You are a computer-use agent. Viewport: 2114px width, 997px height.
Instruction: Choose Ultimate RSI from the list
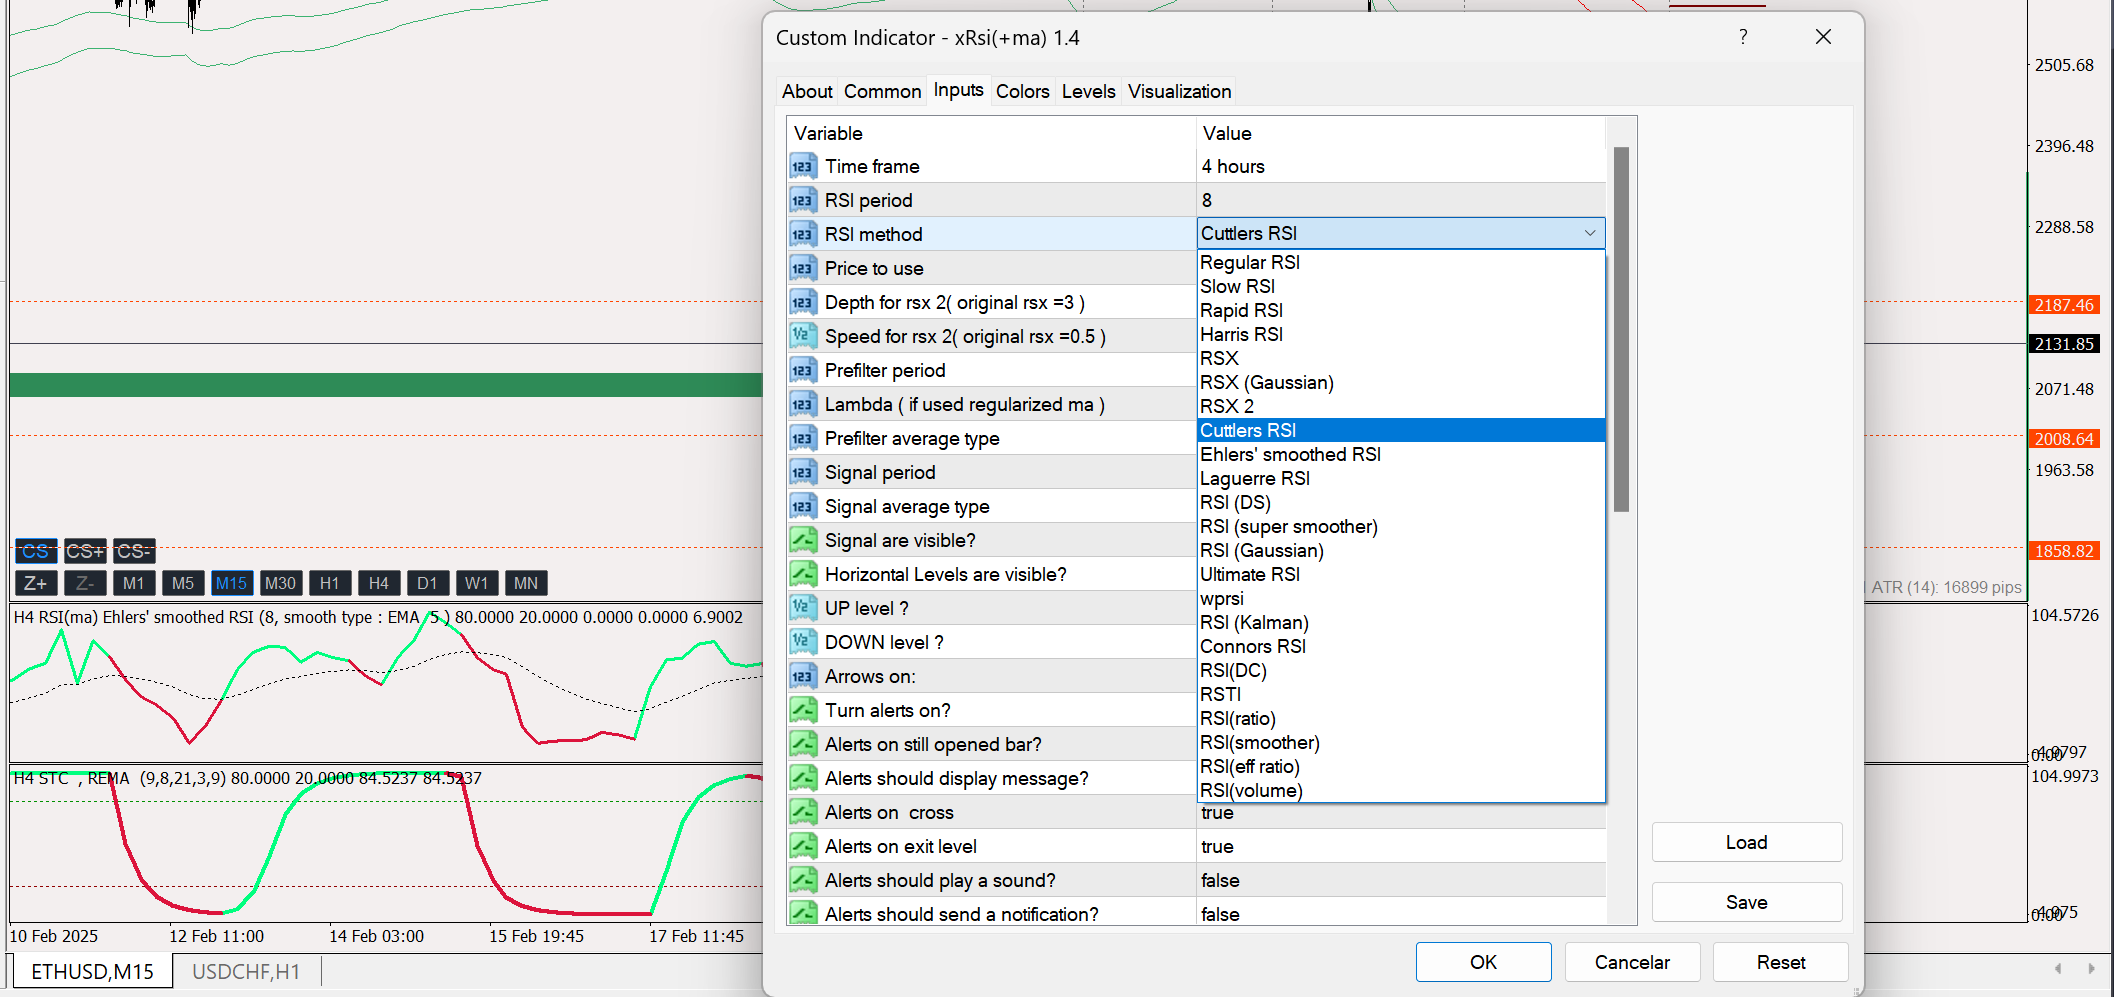tap(1401, 574)
